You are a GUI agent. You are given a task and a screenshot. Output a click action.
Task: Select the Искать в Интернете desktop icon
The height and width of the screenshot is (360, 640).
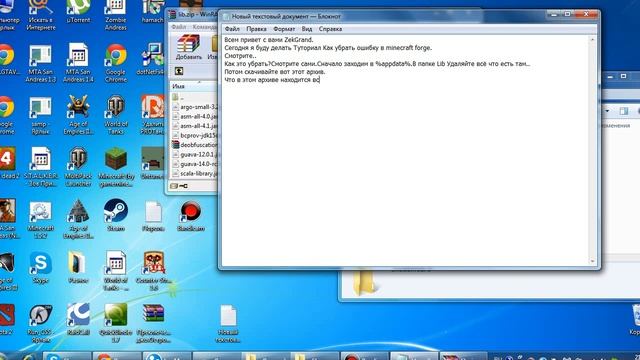coord(41,16)
